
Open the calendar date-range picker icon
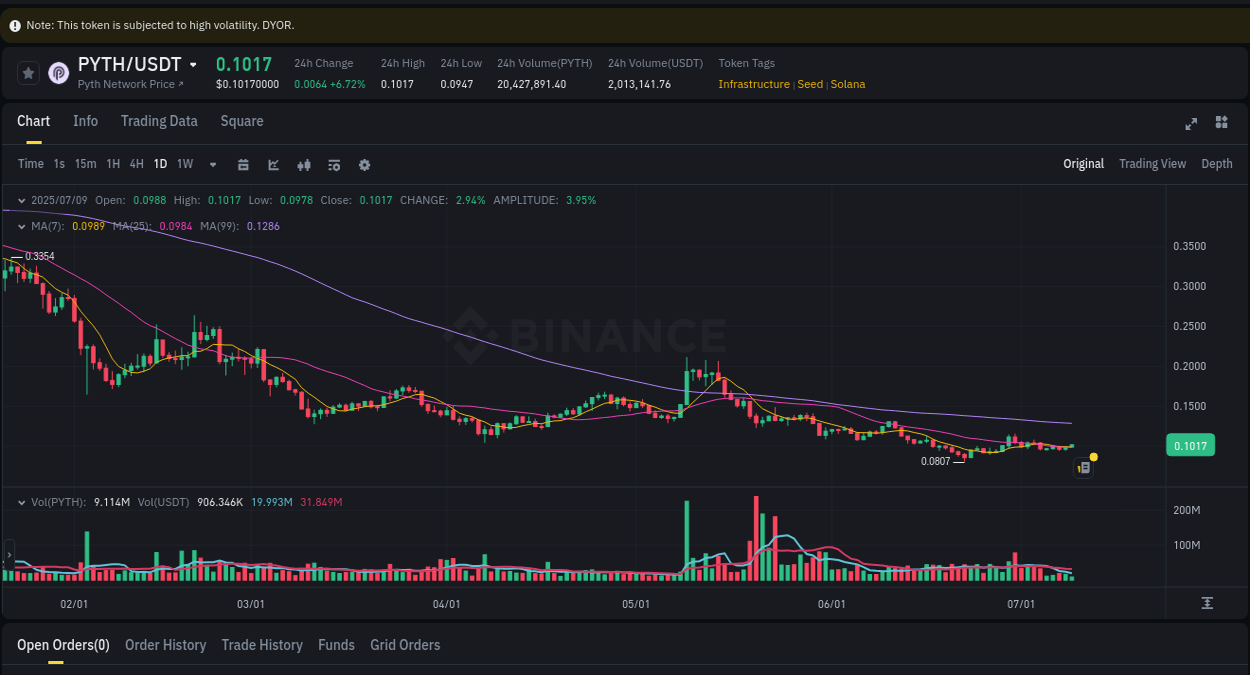pyautogui.click(x=243, y=164)
